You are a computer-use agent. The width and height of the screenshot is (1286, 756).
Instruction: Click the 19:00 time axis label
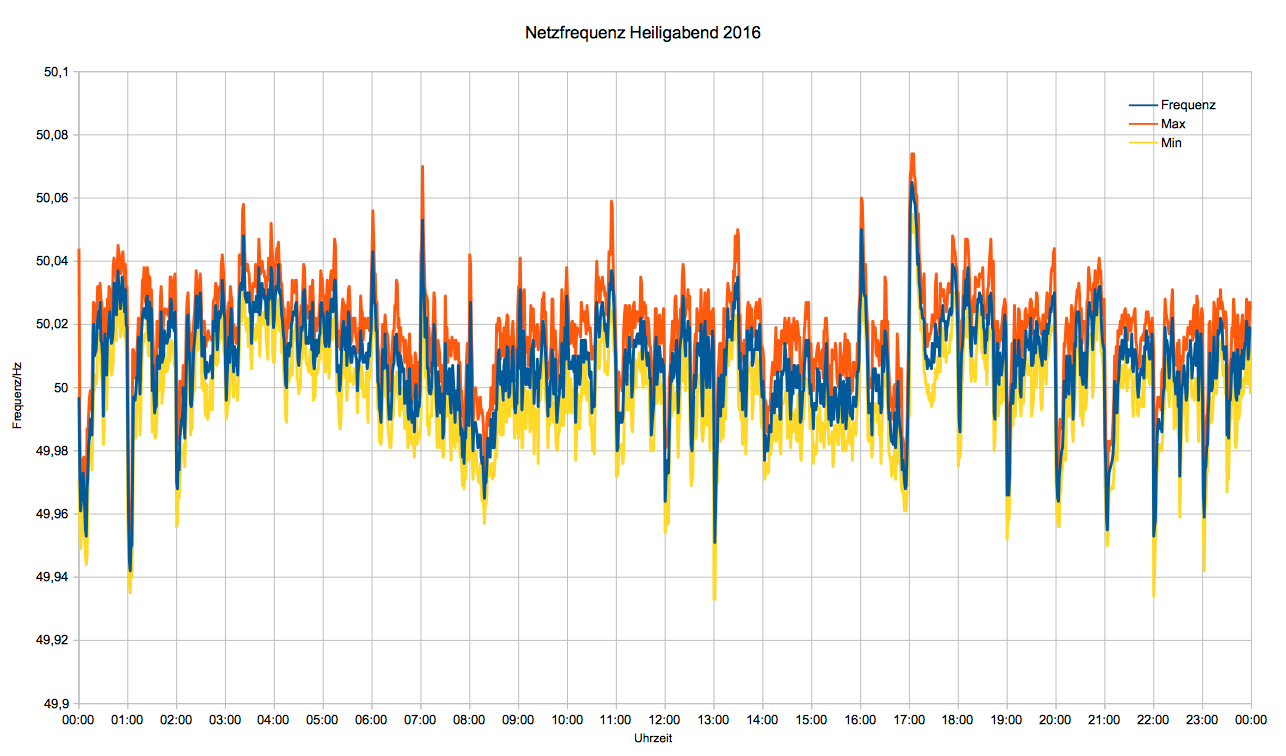click(x=1007, y=719)
